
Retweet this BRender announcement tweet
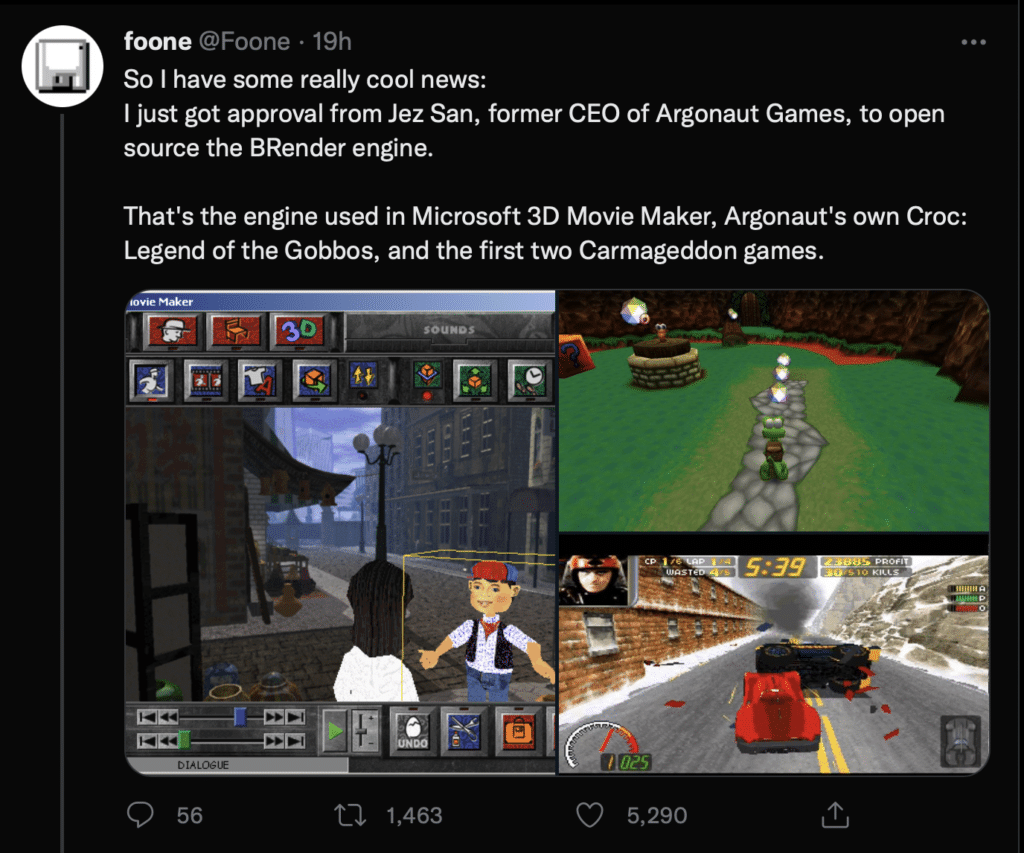coord(350,815)
